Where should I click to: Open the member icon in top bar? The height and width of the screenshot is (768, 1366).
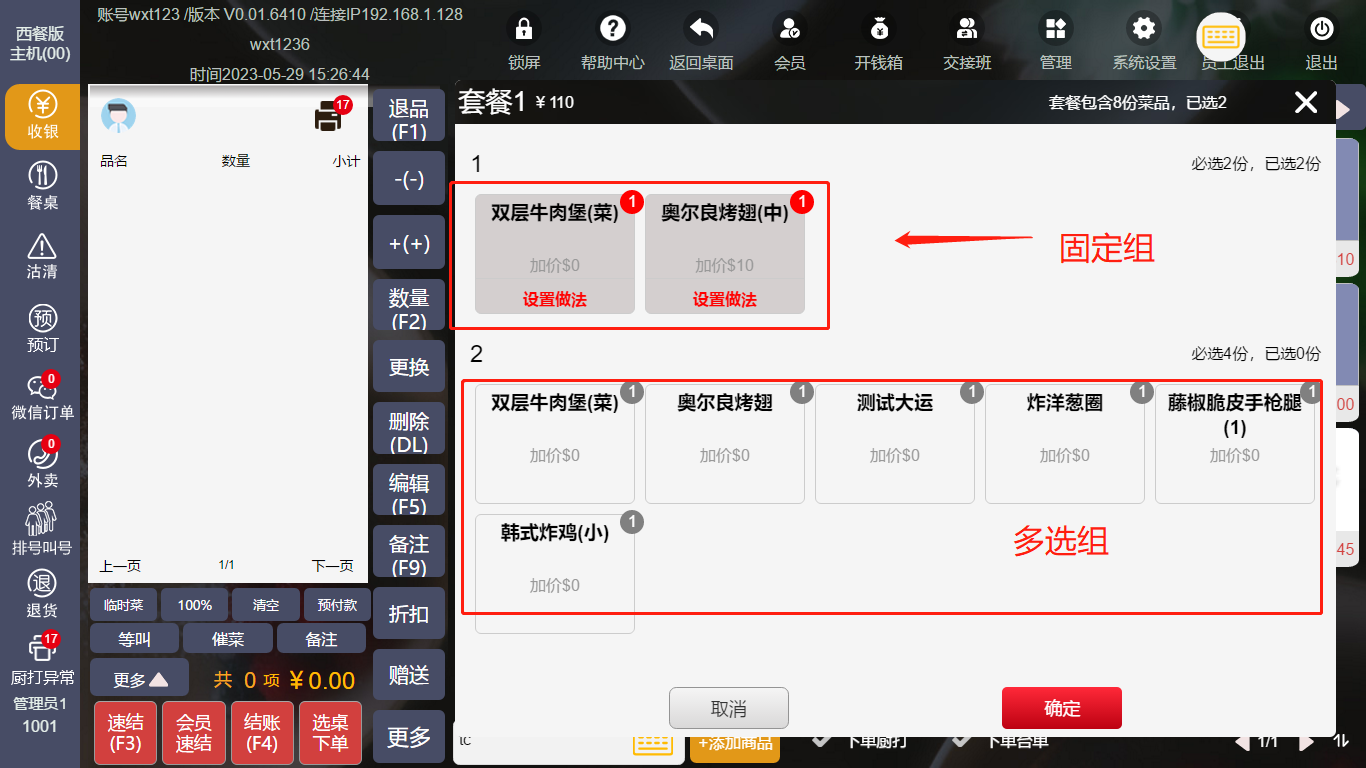tap(789, 29)
